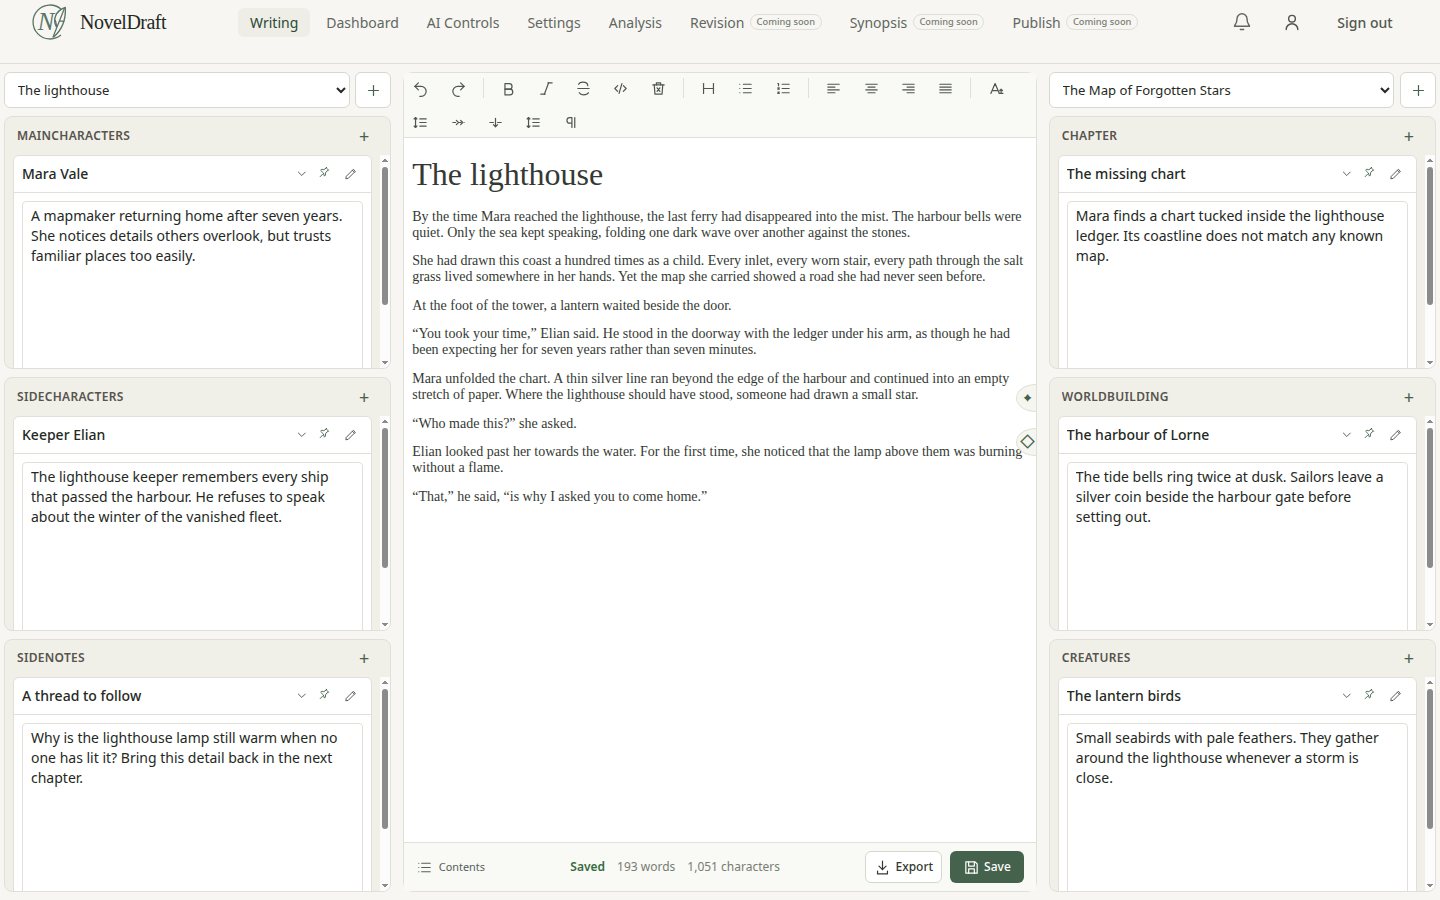
Task: Click the trash clear-formatting icon in toolbar
Action: (658, 89)
